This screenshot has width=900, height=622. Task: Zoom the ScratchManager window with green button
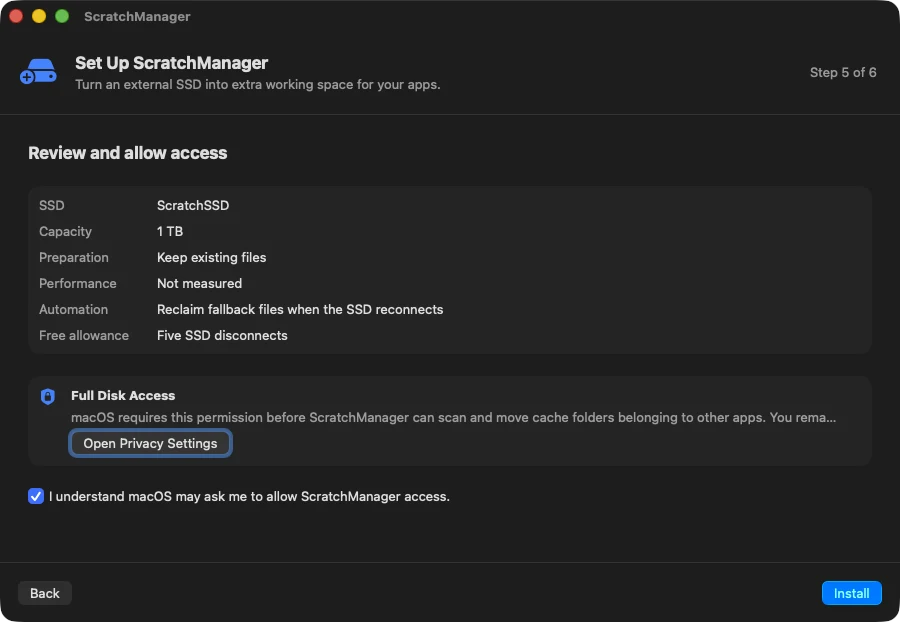point(62,16)
